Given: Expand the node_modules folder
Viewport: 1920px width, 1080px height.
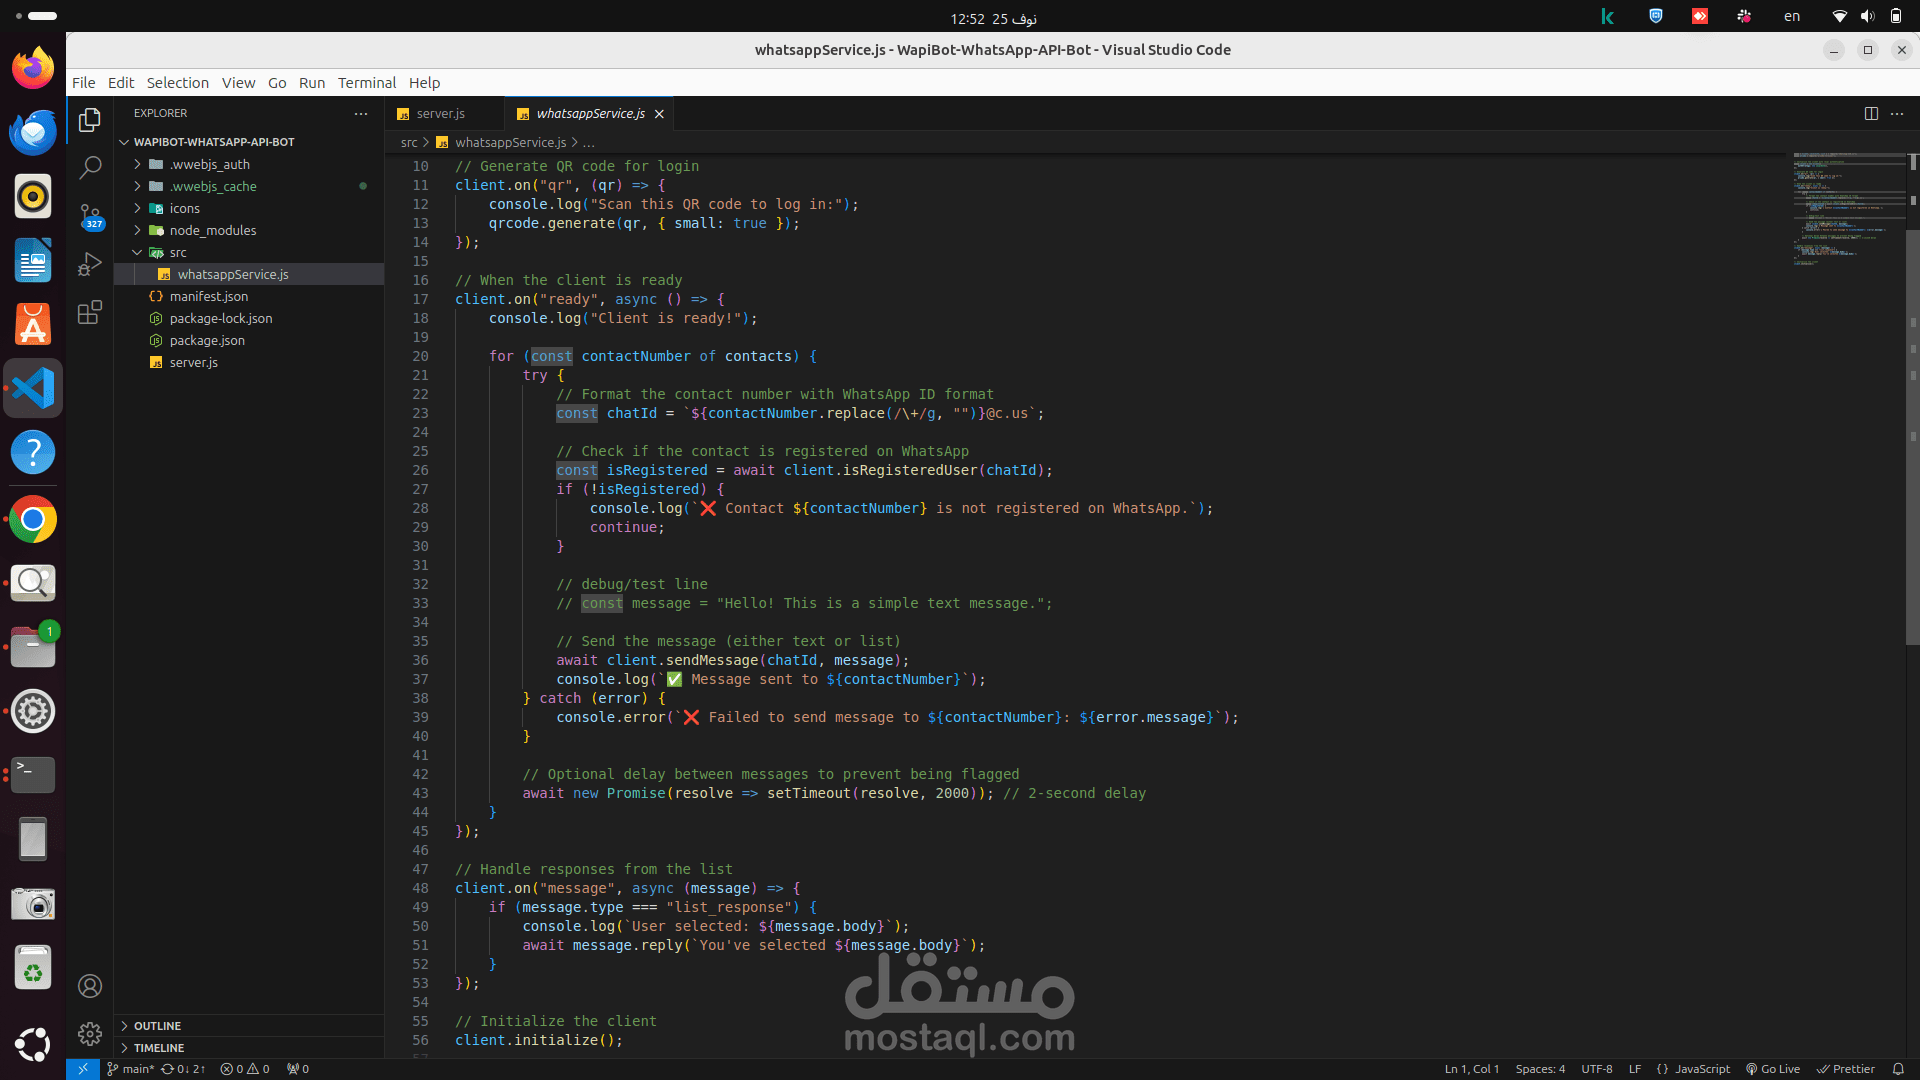Looking at the screenshot, I should 212,231.
